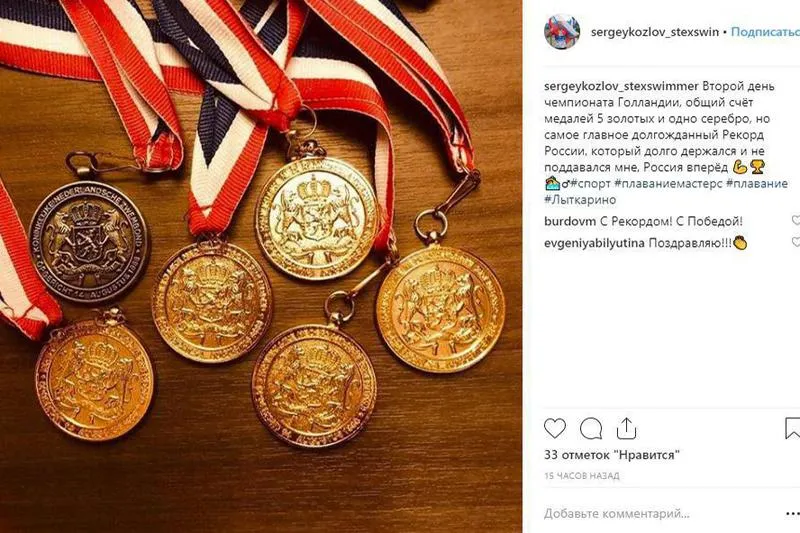Image resolution: width=800 pixels, height=533 pixels.
Task: Visit evgeniyabilyutina commenter profile
Action: (x=594, y=243)
